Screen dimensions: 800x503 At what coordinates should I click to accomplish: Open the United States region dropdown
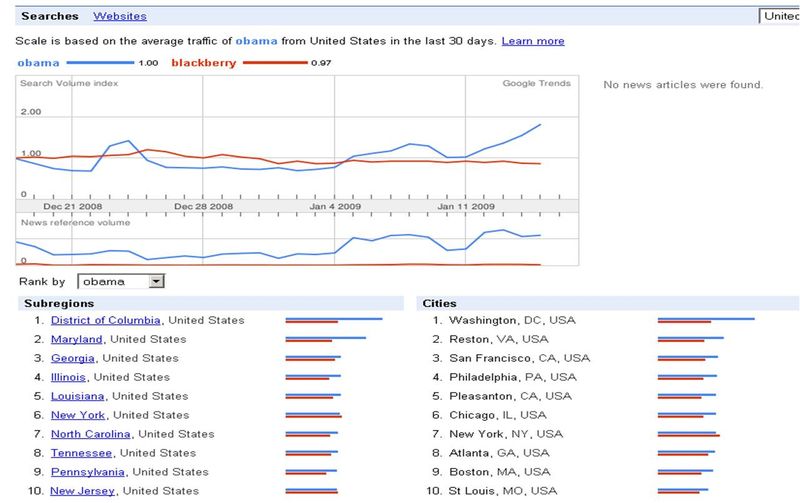tap(780, 16)
